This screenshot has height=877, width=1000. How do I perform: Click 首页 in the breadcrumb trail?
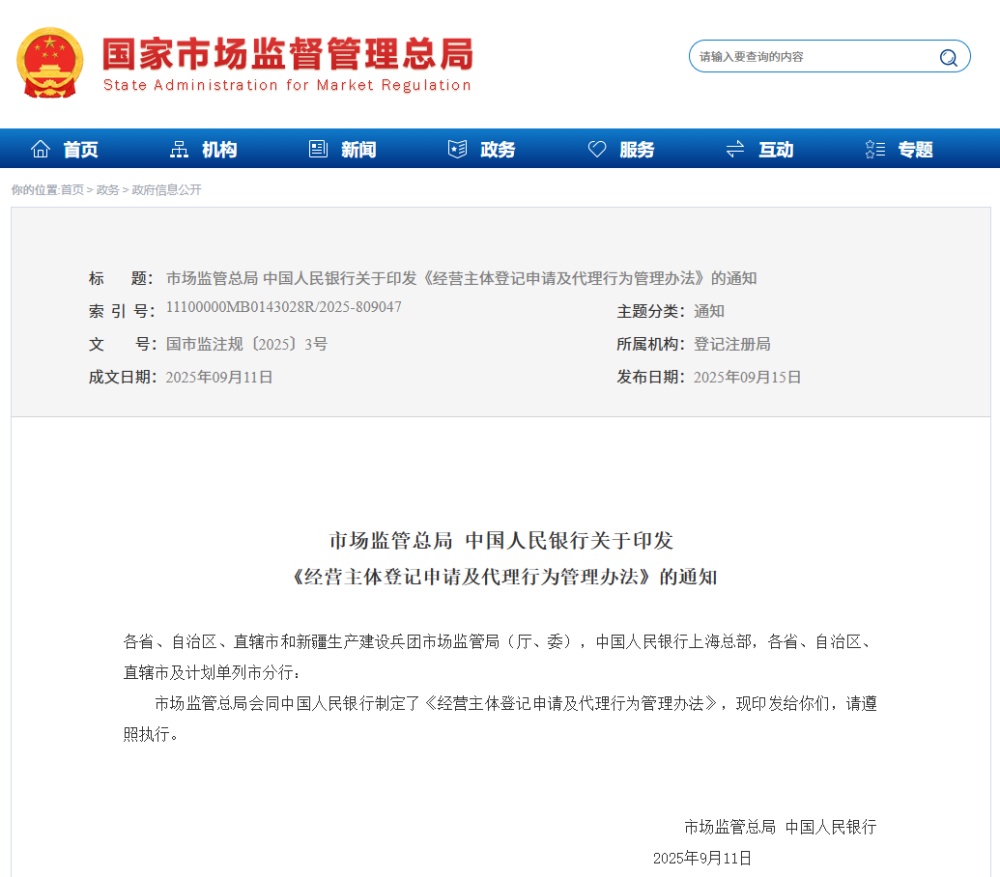(x=72, y=190)
